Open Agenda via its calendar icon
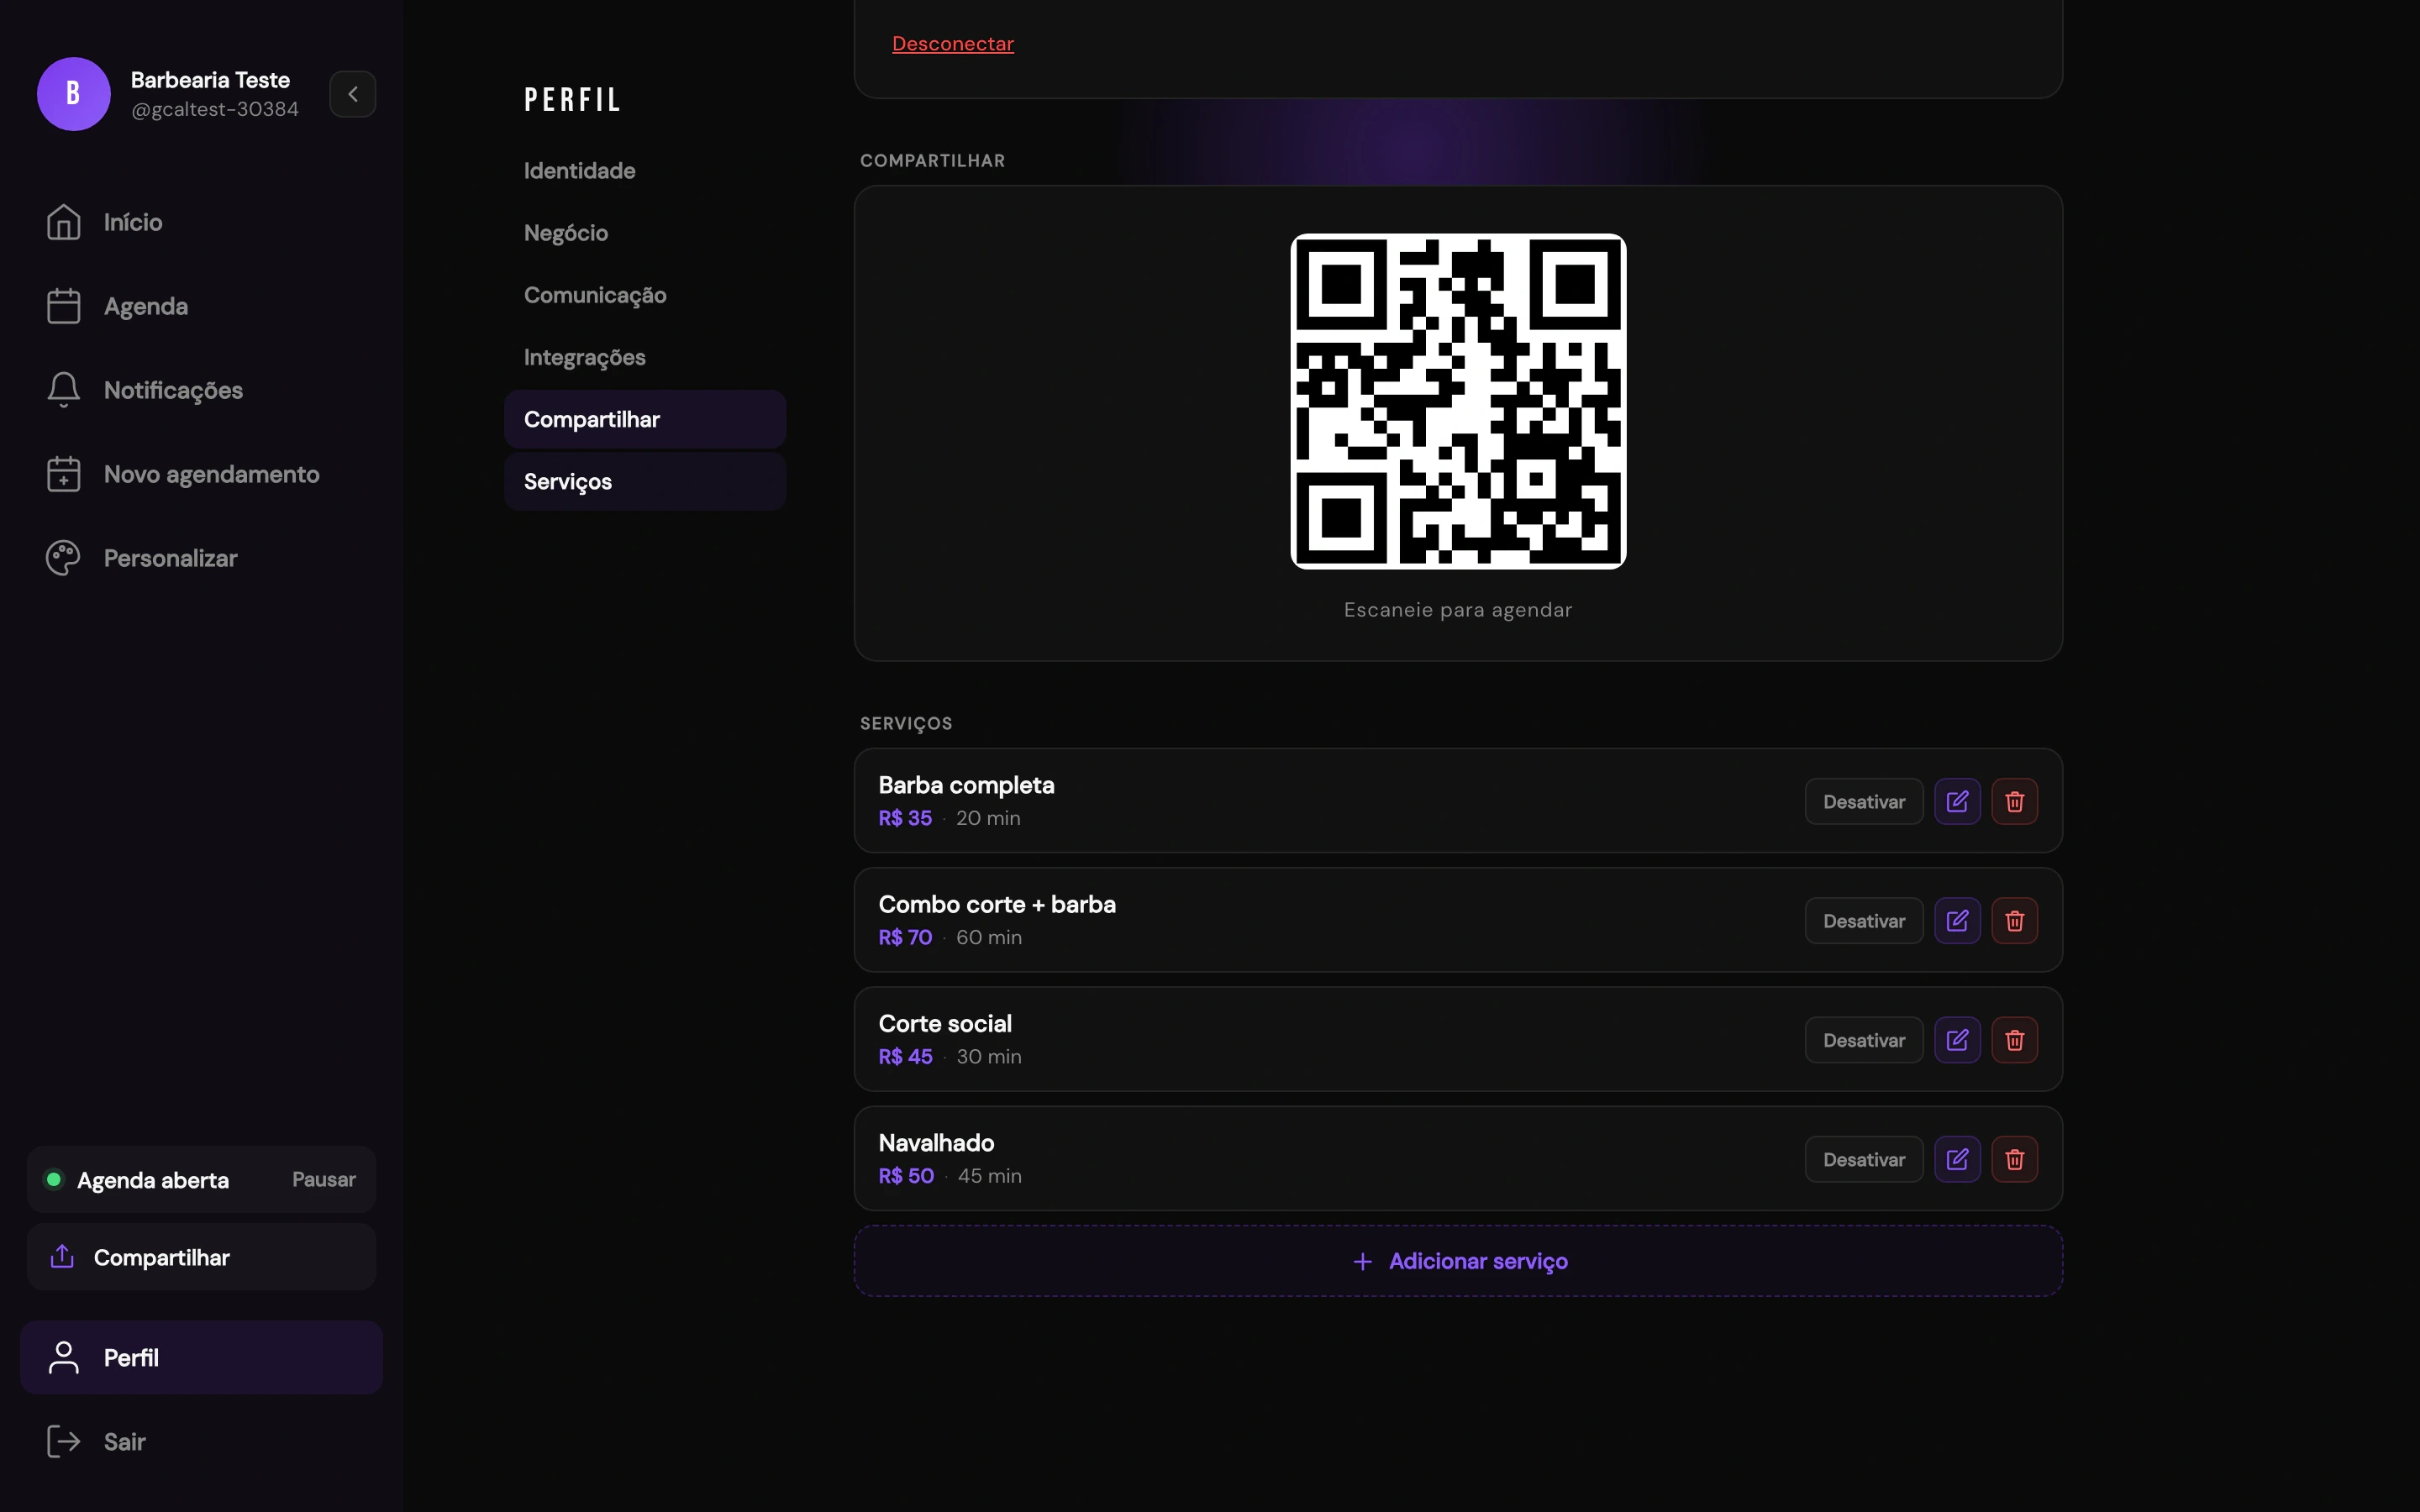This screenshot has width=2420, height=1512. [63, 306]
